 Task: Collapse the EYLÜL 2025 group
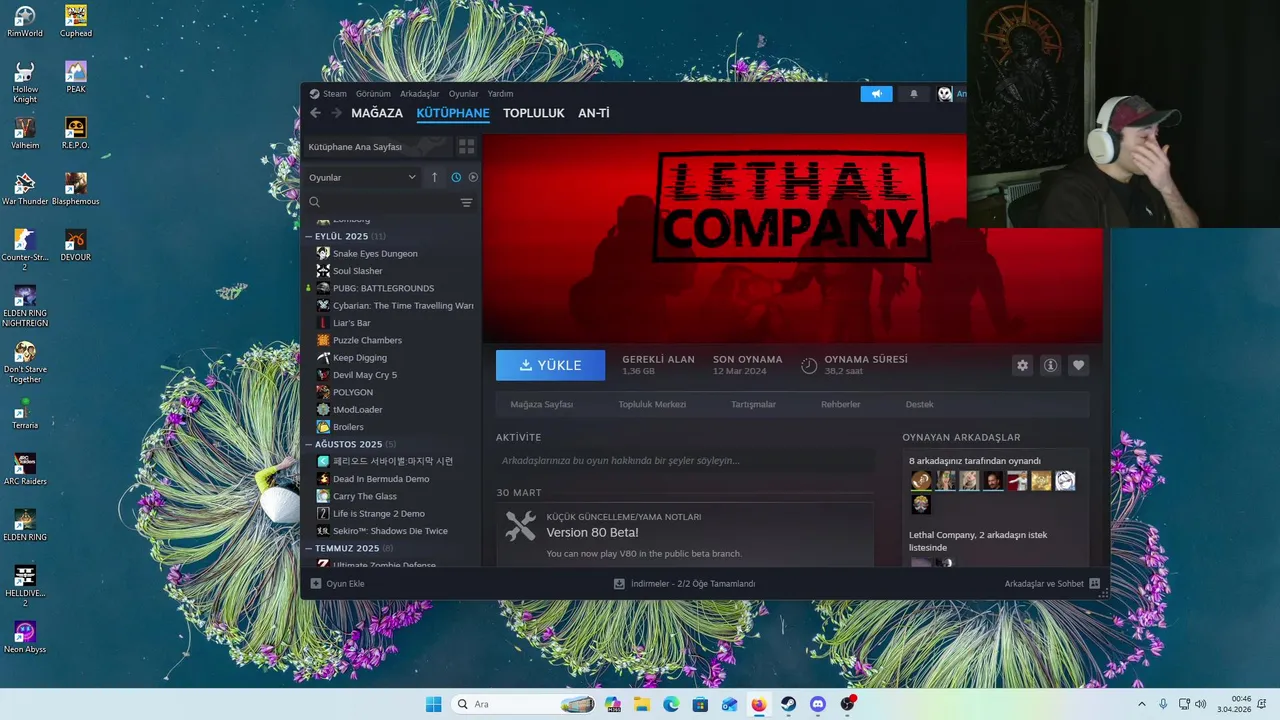pos(309,236)
